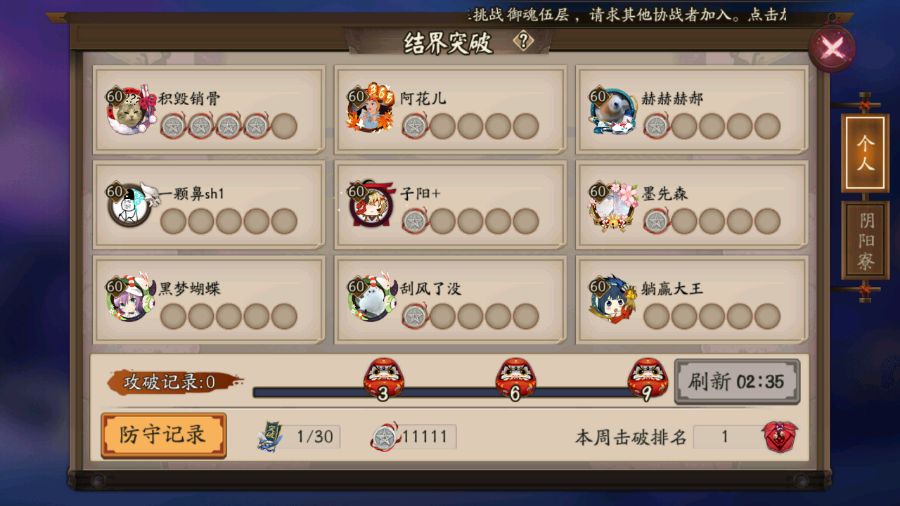
Task: Challenge the 赫赫赫郝 barrier card
Action: 692,110
